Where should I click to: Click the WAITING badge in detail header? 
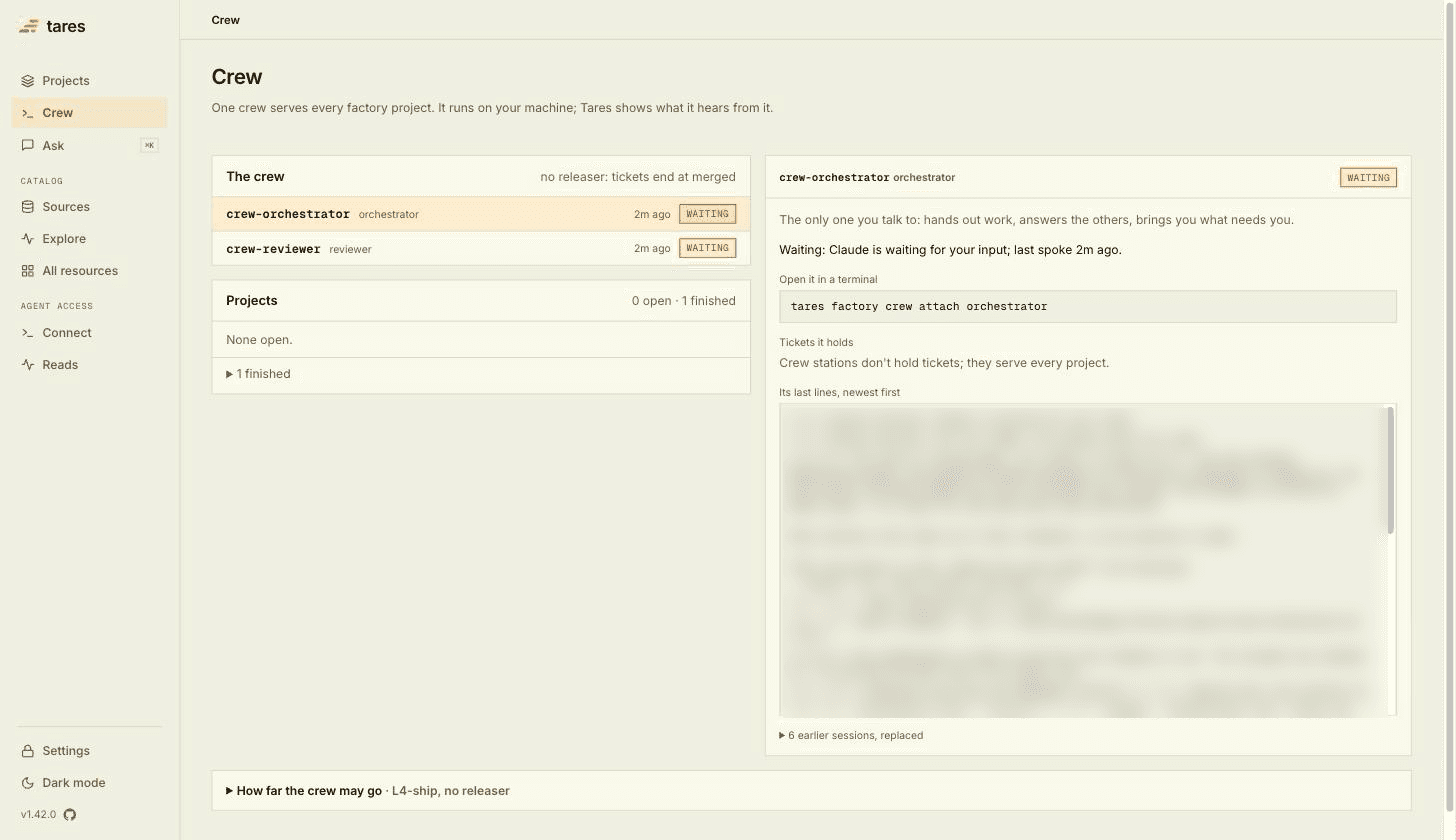tap(1368, 177)
